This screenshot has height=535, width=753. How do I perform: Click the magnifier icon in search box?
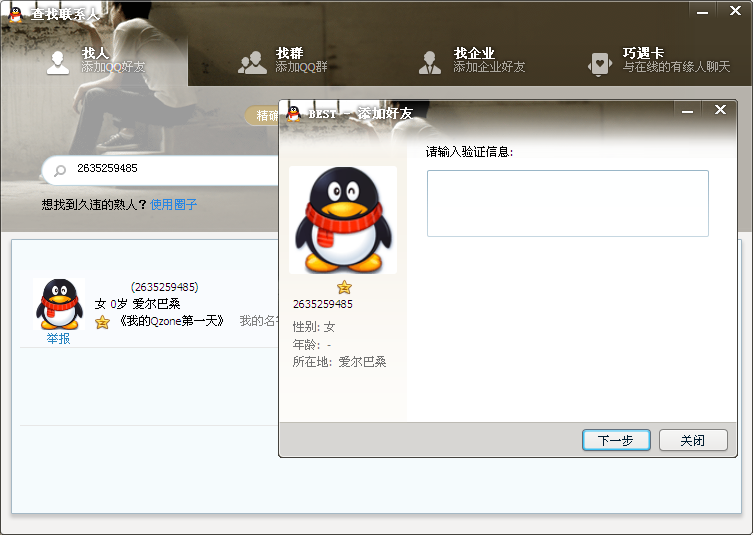(x=60, y=170)
